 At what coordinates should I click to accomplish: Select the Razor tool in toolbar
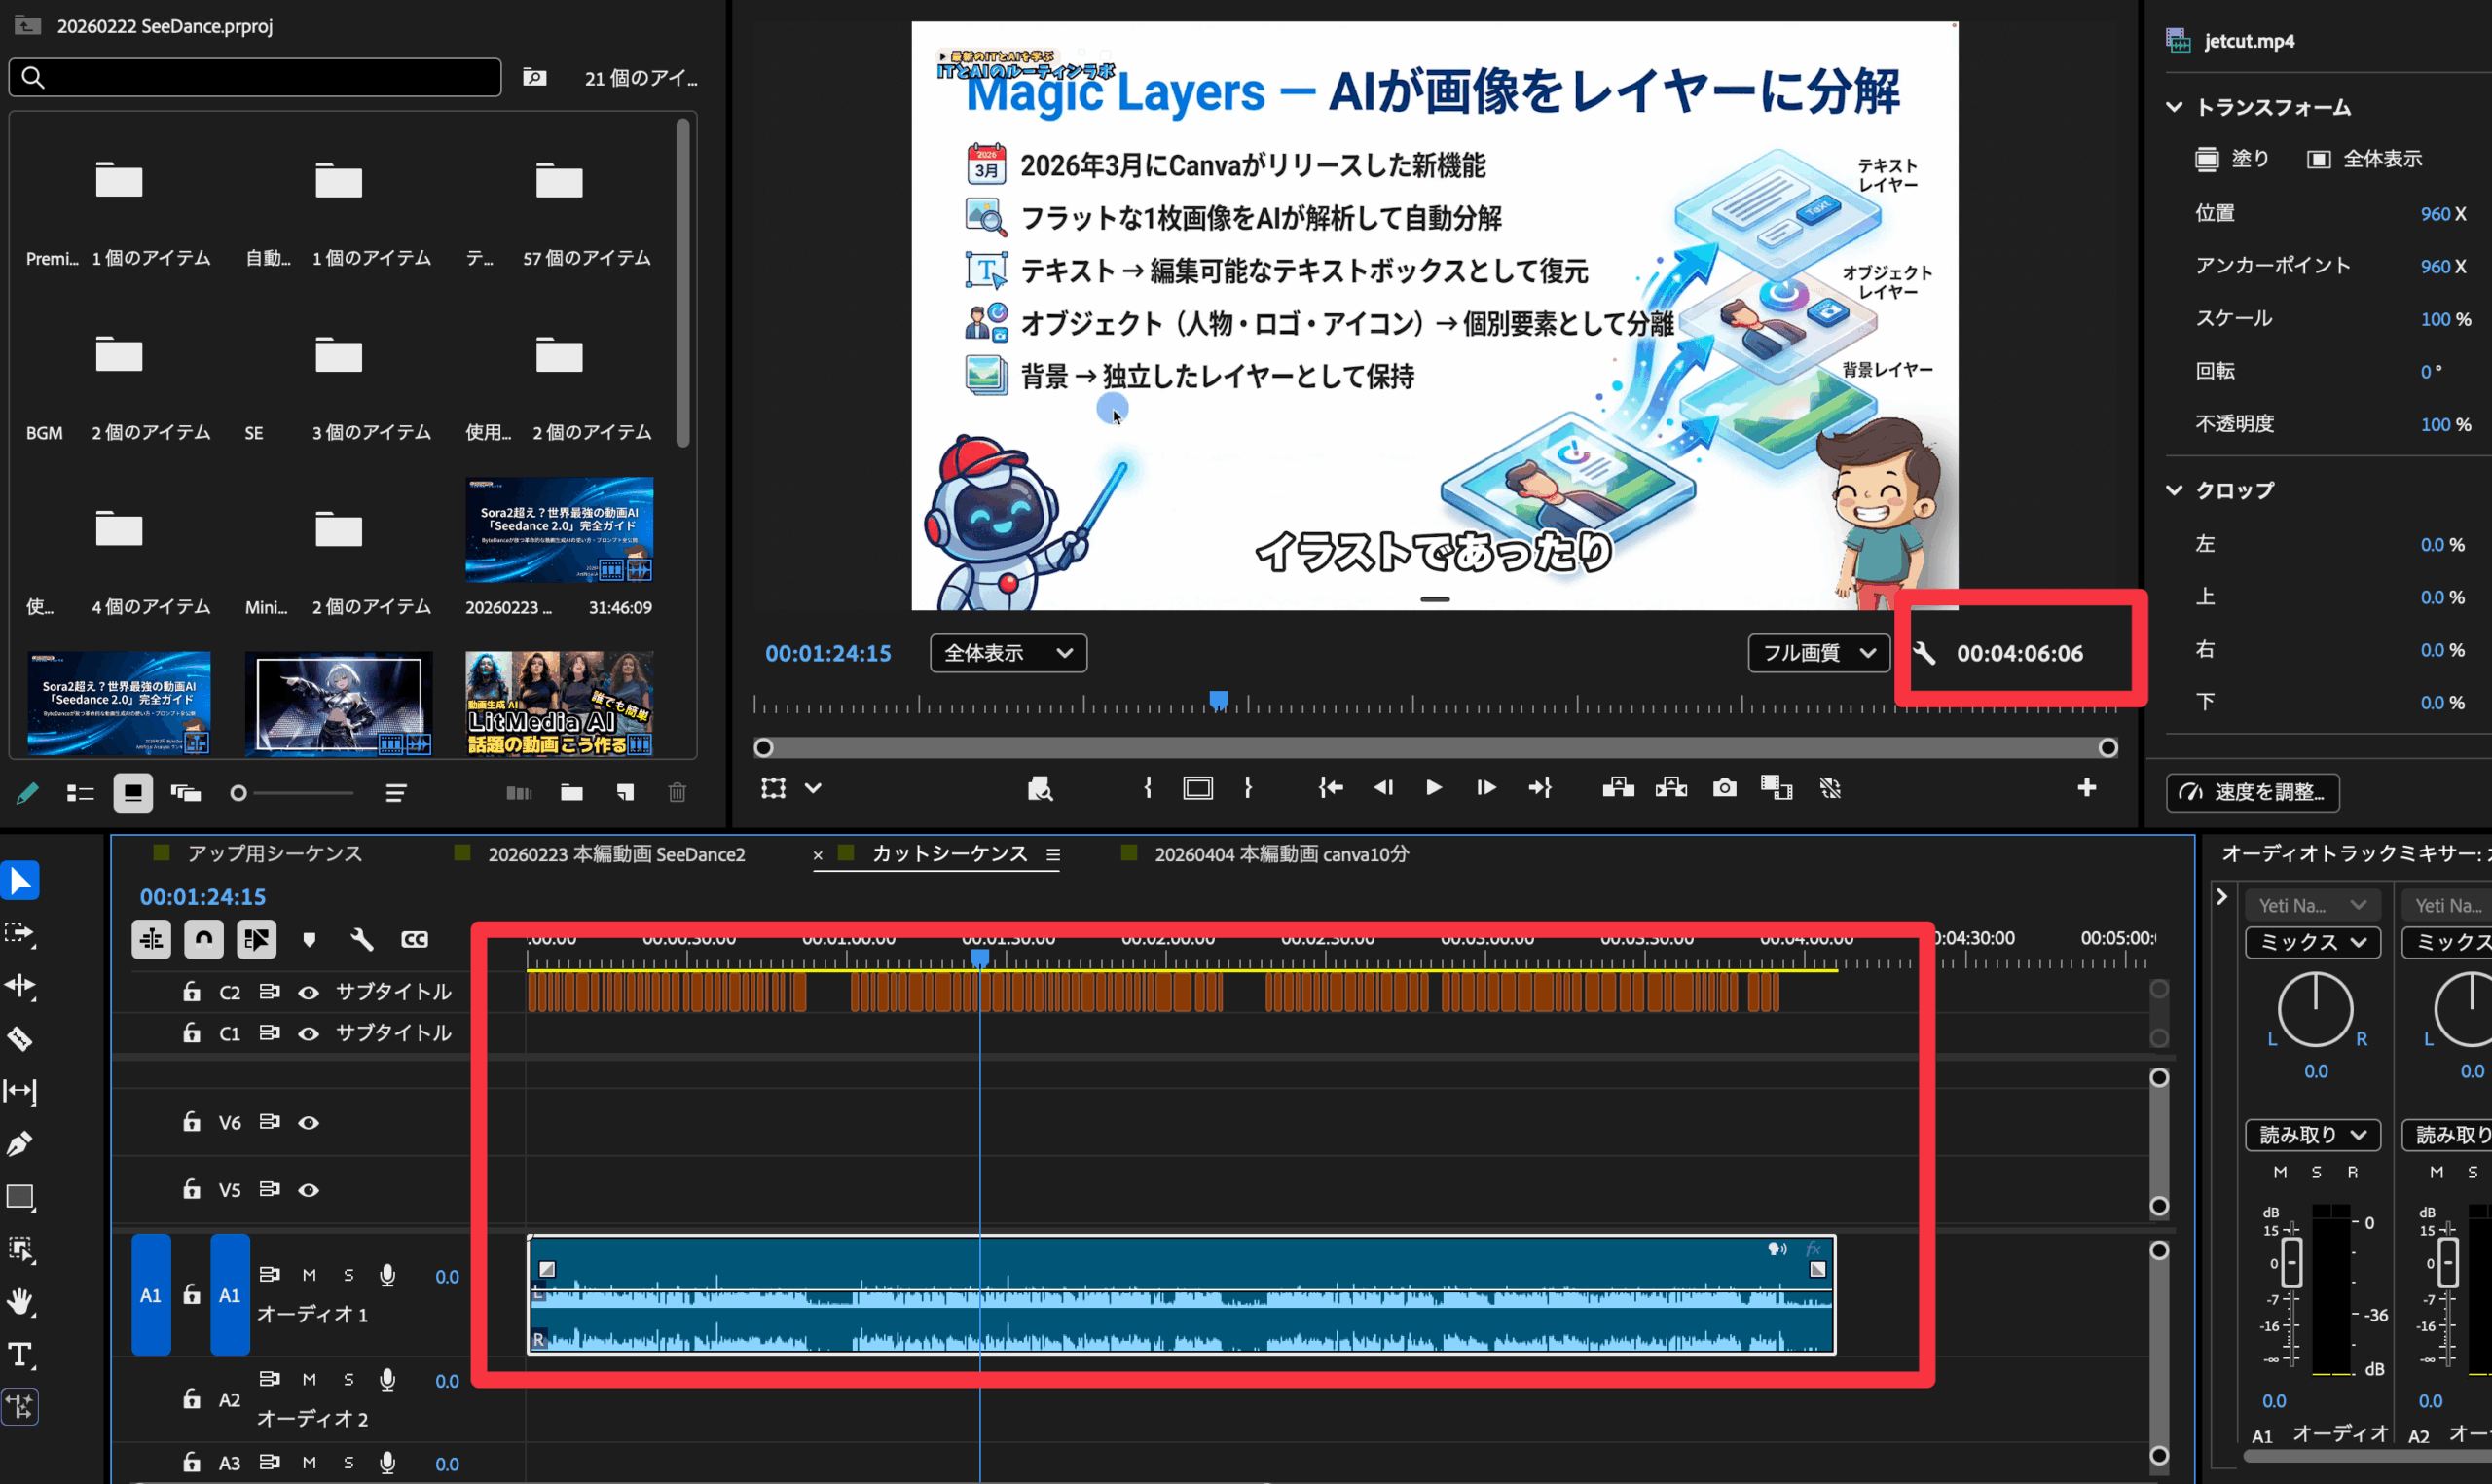tap(20, 1039)
